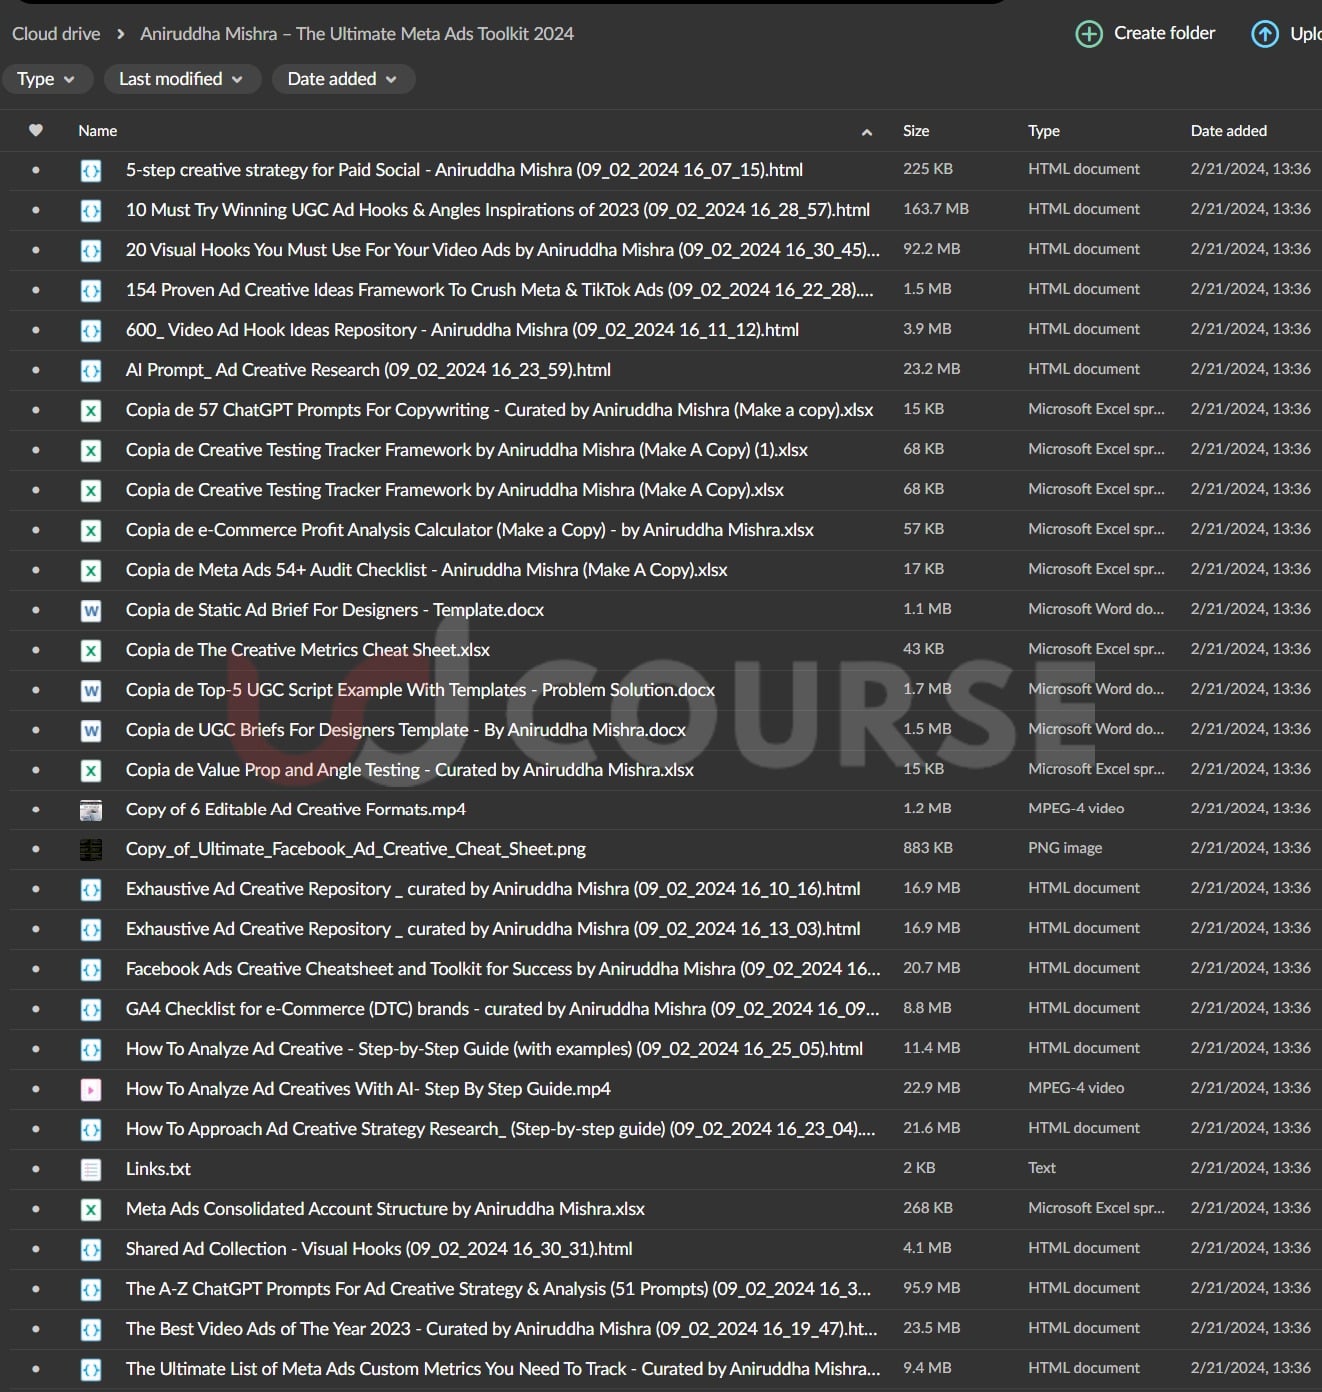
Task: Expand the Last modified filter dropdown
Action: [x=182, y=79]
